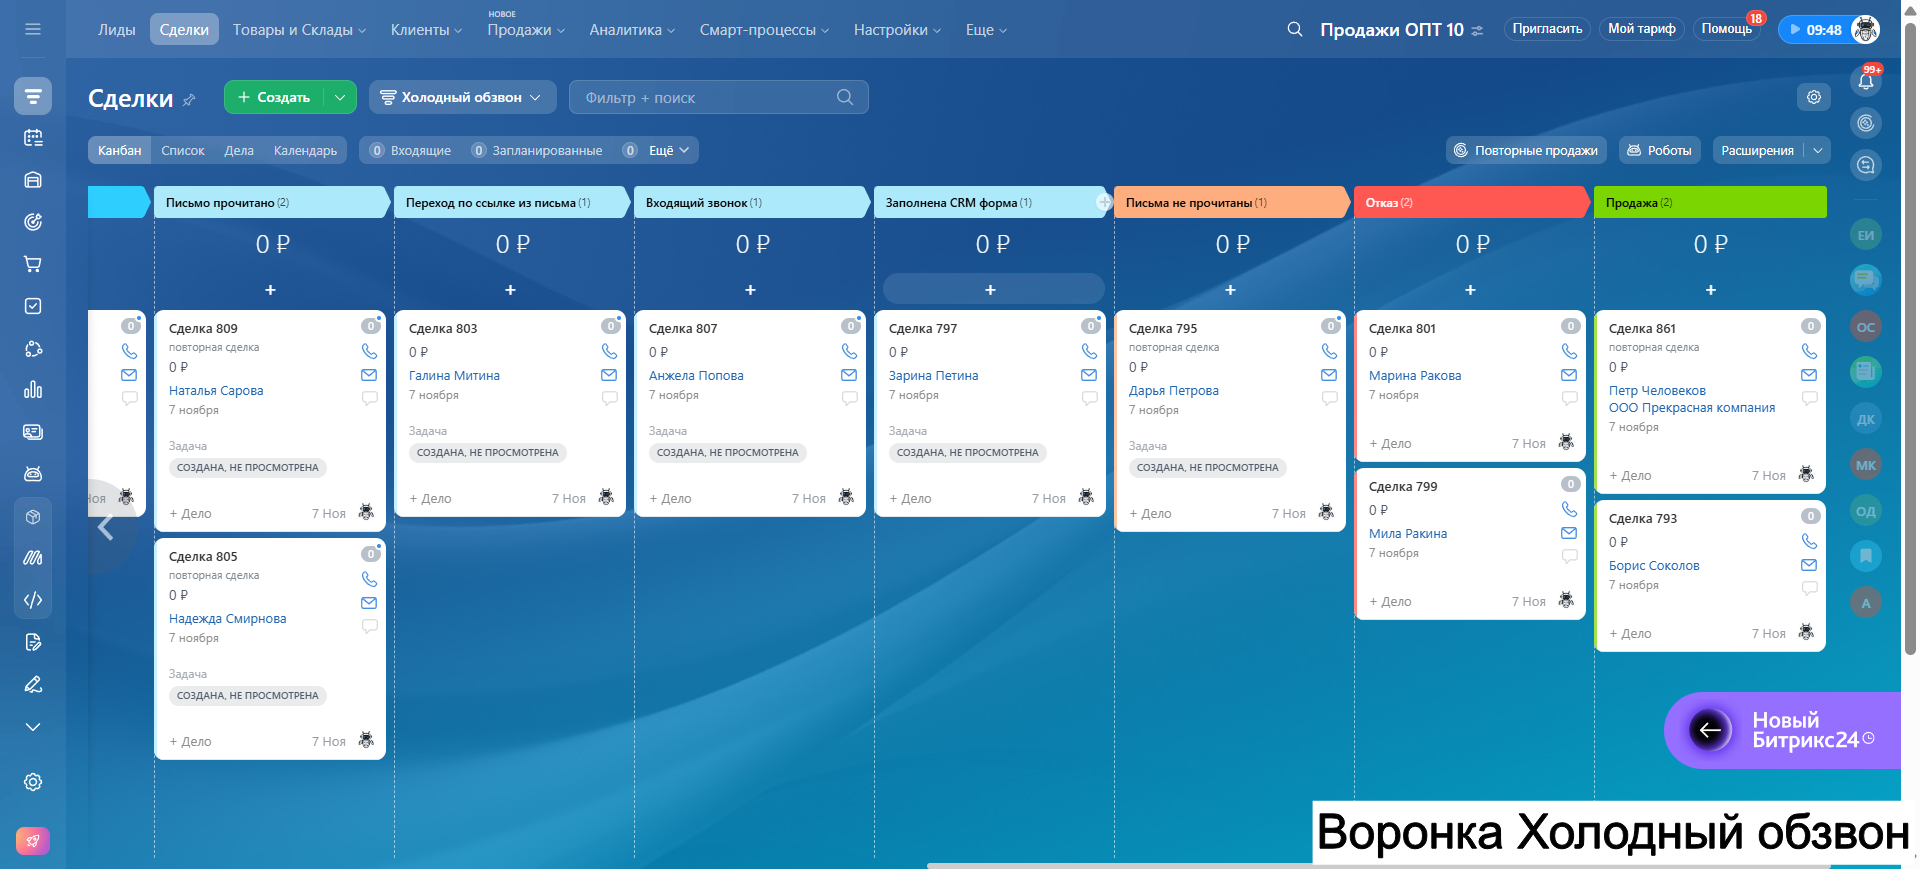Screen dimensions: 1920x869
Task: Click the rocket icon at the sidebar bottom
Action: [33, 841]
